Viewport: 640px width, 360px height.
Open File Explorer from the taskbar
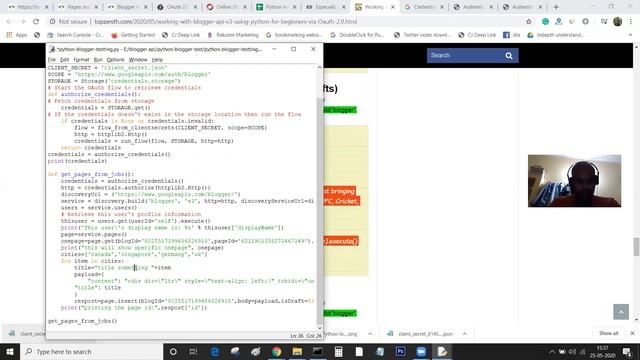click(x=297, y=351)
